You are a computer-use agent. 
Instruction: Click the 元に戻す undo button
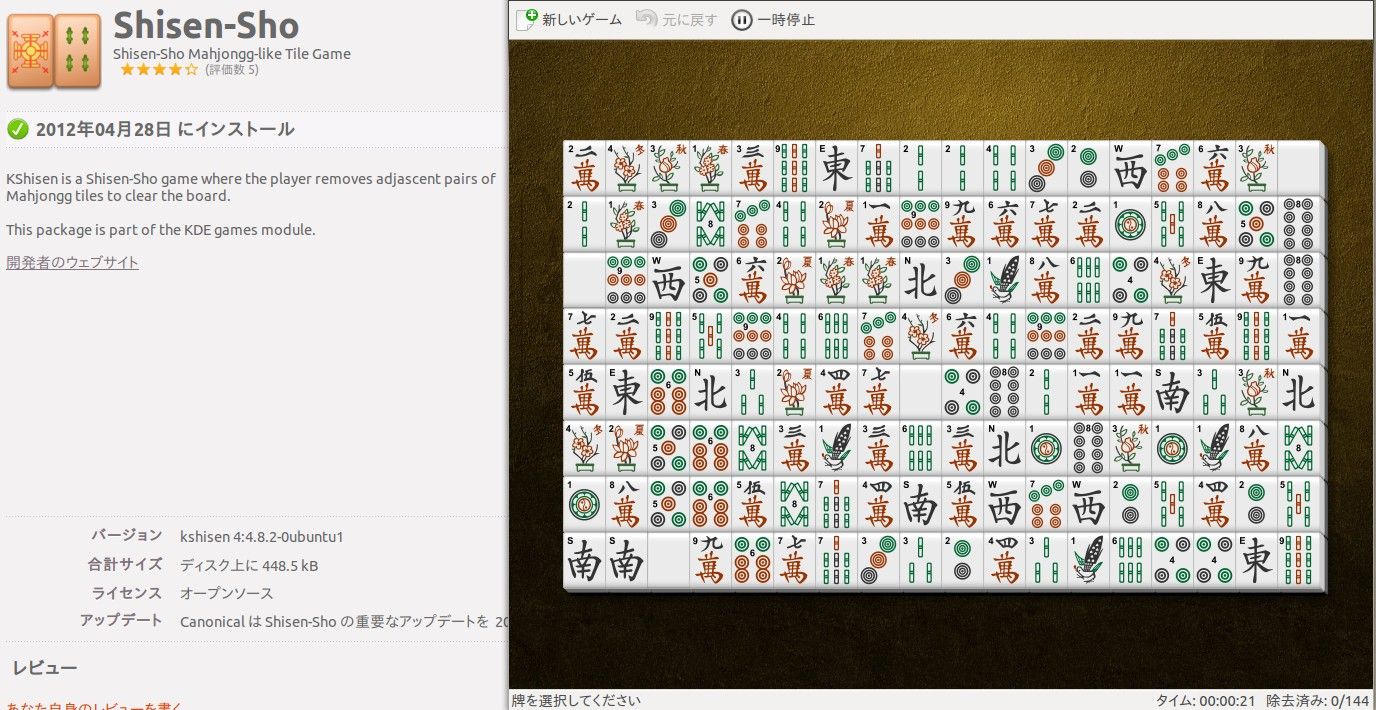(x=676, y=19)
